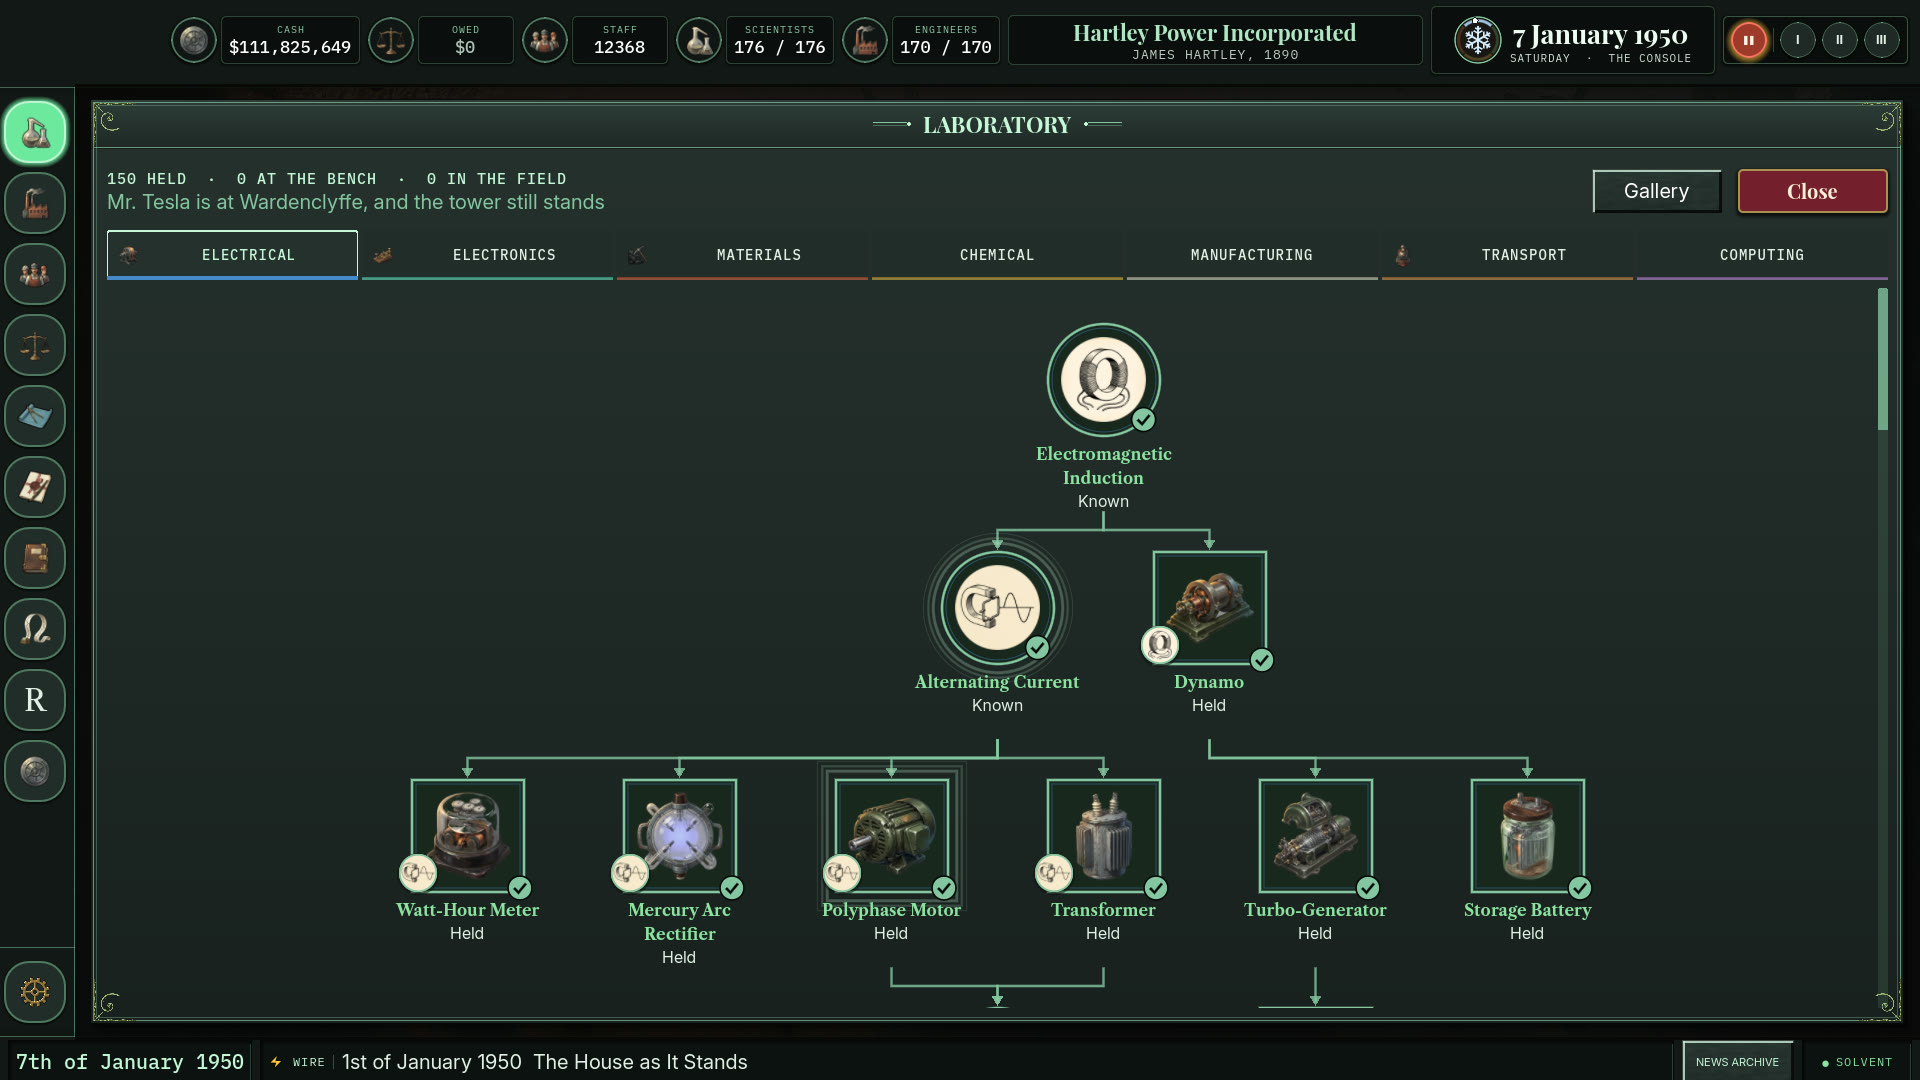Open the document papers sidebar icon
This screenshot has width=1920, height=1080.
(x=35, y=487)
